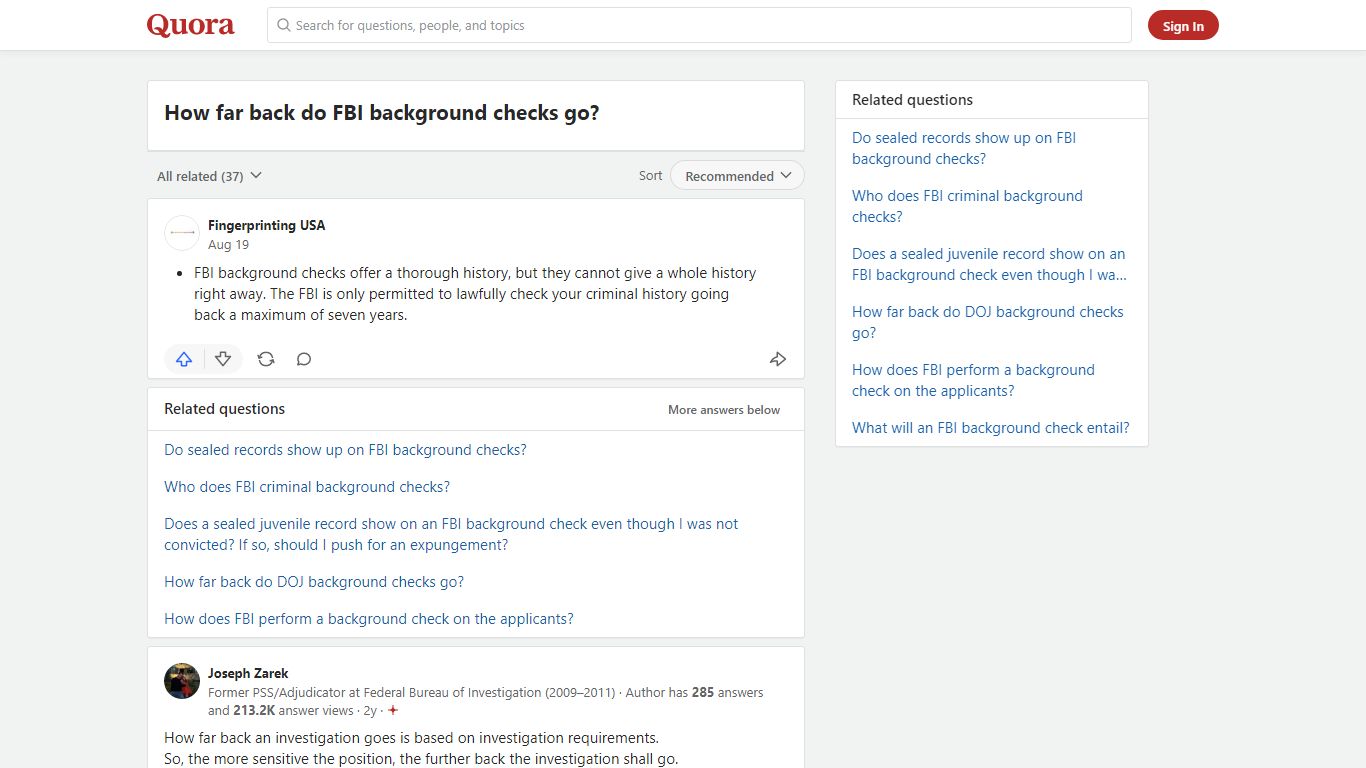This screenshot has width=1366, height=768.
Task: Open sidebar 'Who does FBI criminal background checks?'
Action: point(967,206)
